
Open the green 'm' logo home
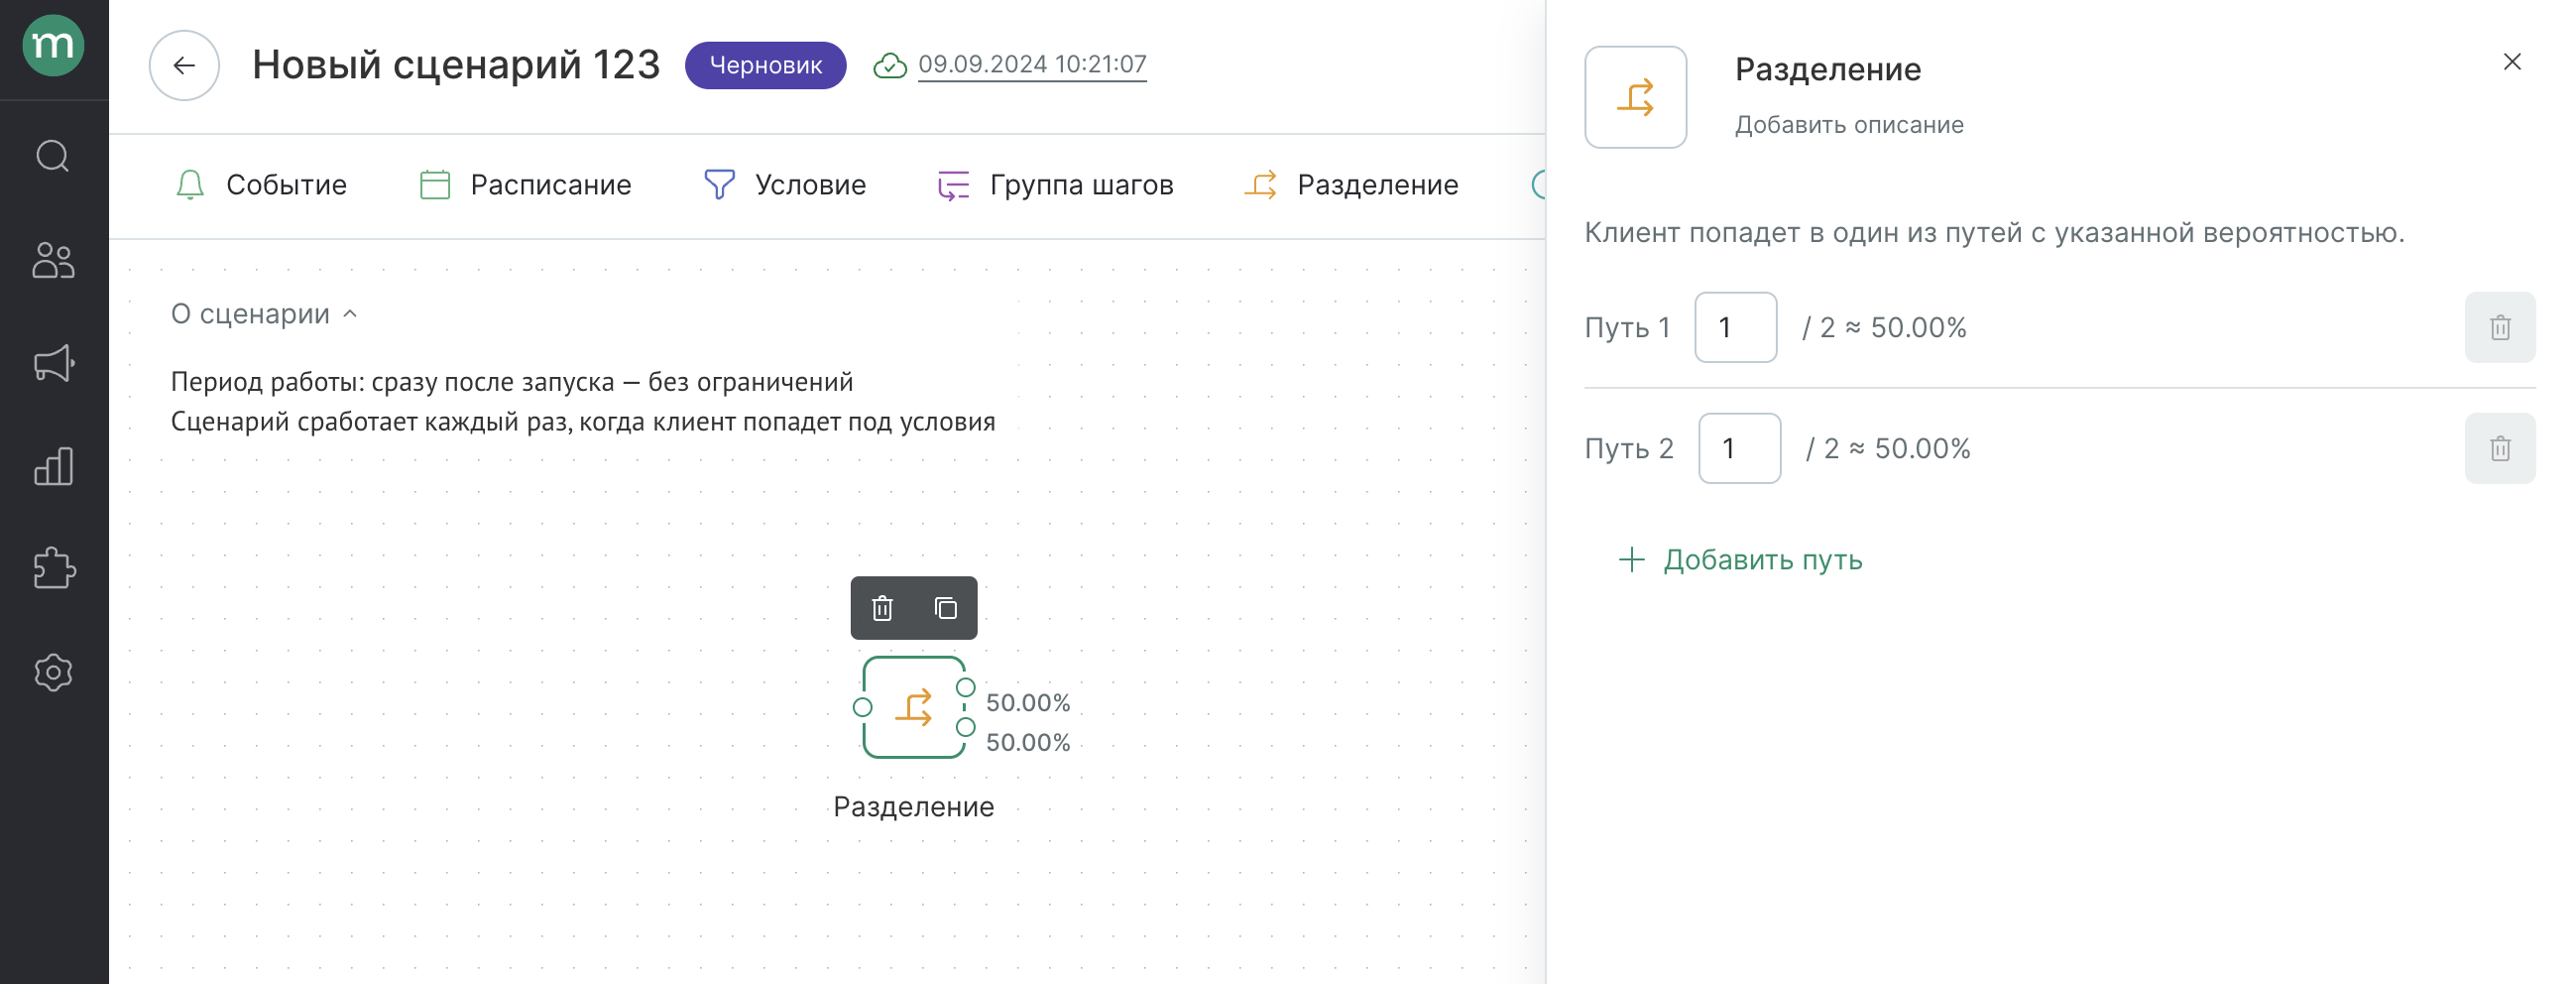tap(53, 46)
